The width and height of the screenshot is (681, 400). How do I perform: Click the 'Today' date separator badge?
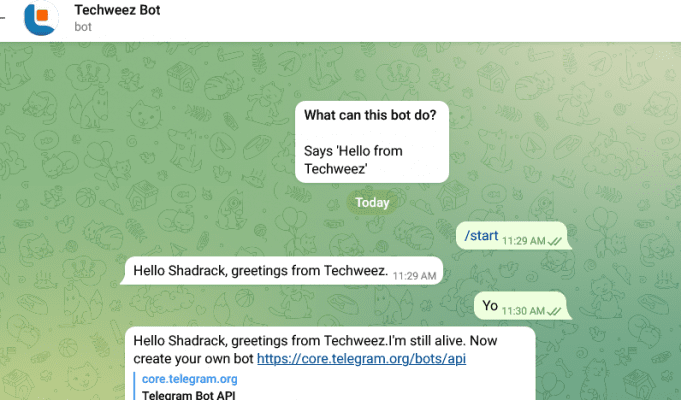click(372, 202)
